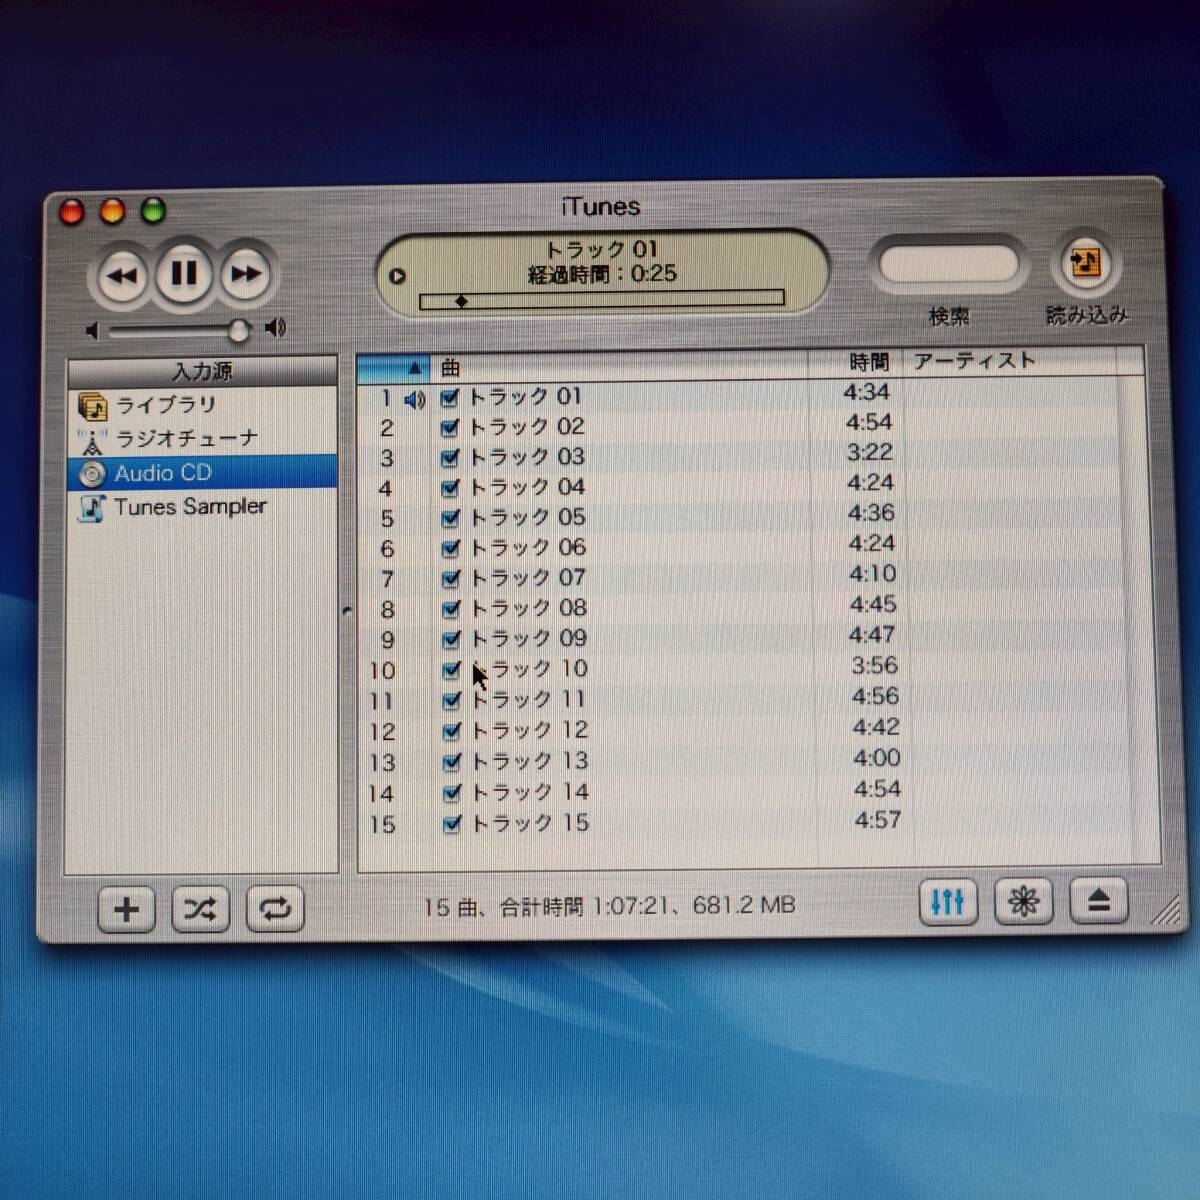
Task: Pause playback with the pause button
Action: tap(184, 273)
